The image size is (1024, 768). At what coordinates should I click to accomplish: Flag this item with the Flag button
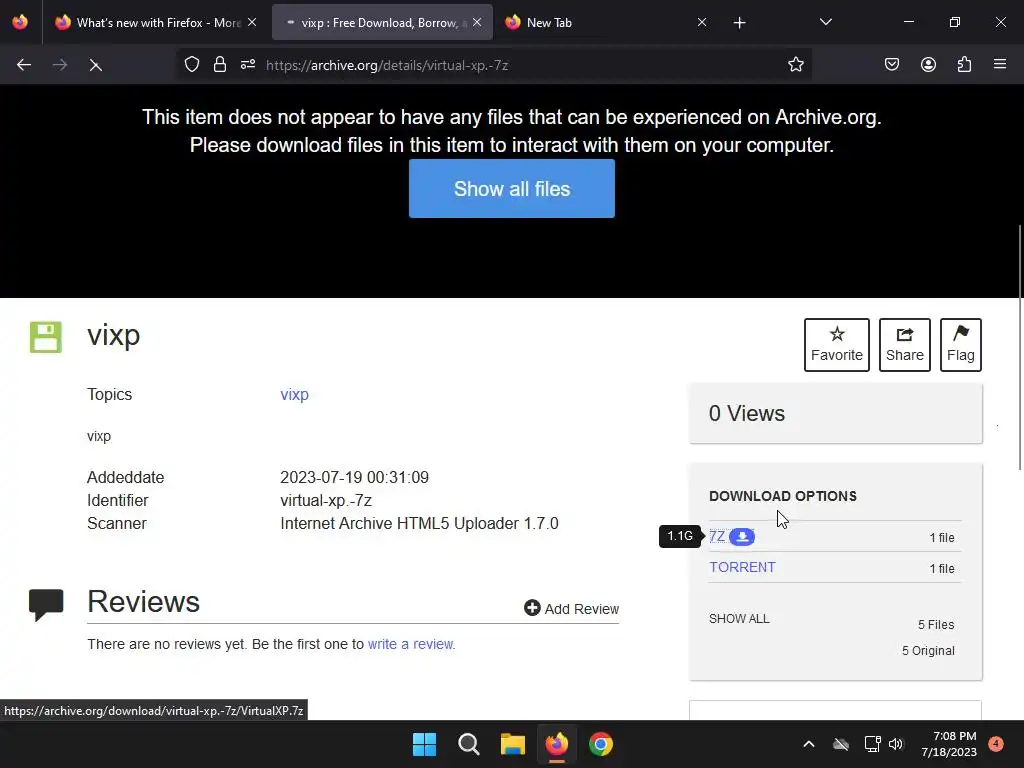[x=961, y=345]
